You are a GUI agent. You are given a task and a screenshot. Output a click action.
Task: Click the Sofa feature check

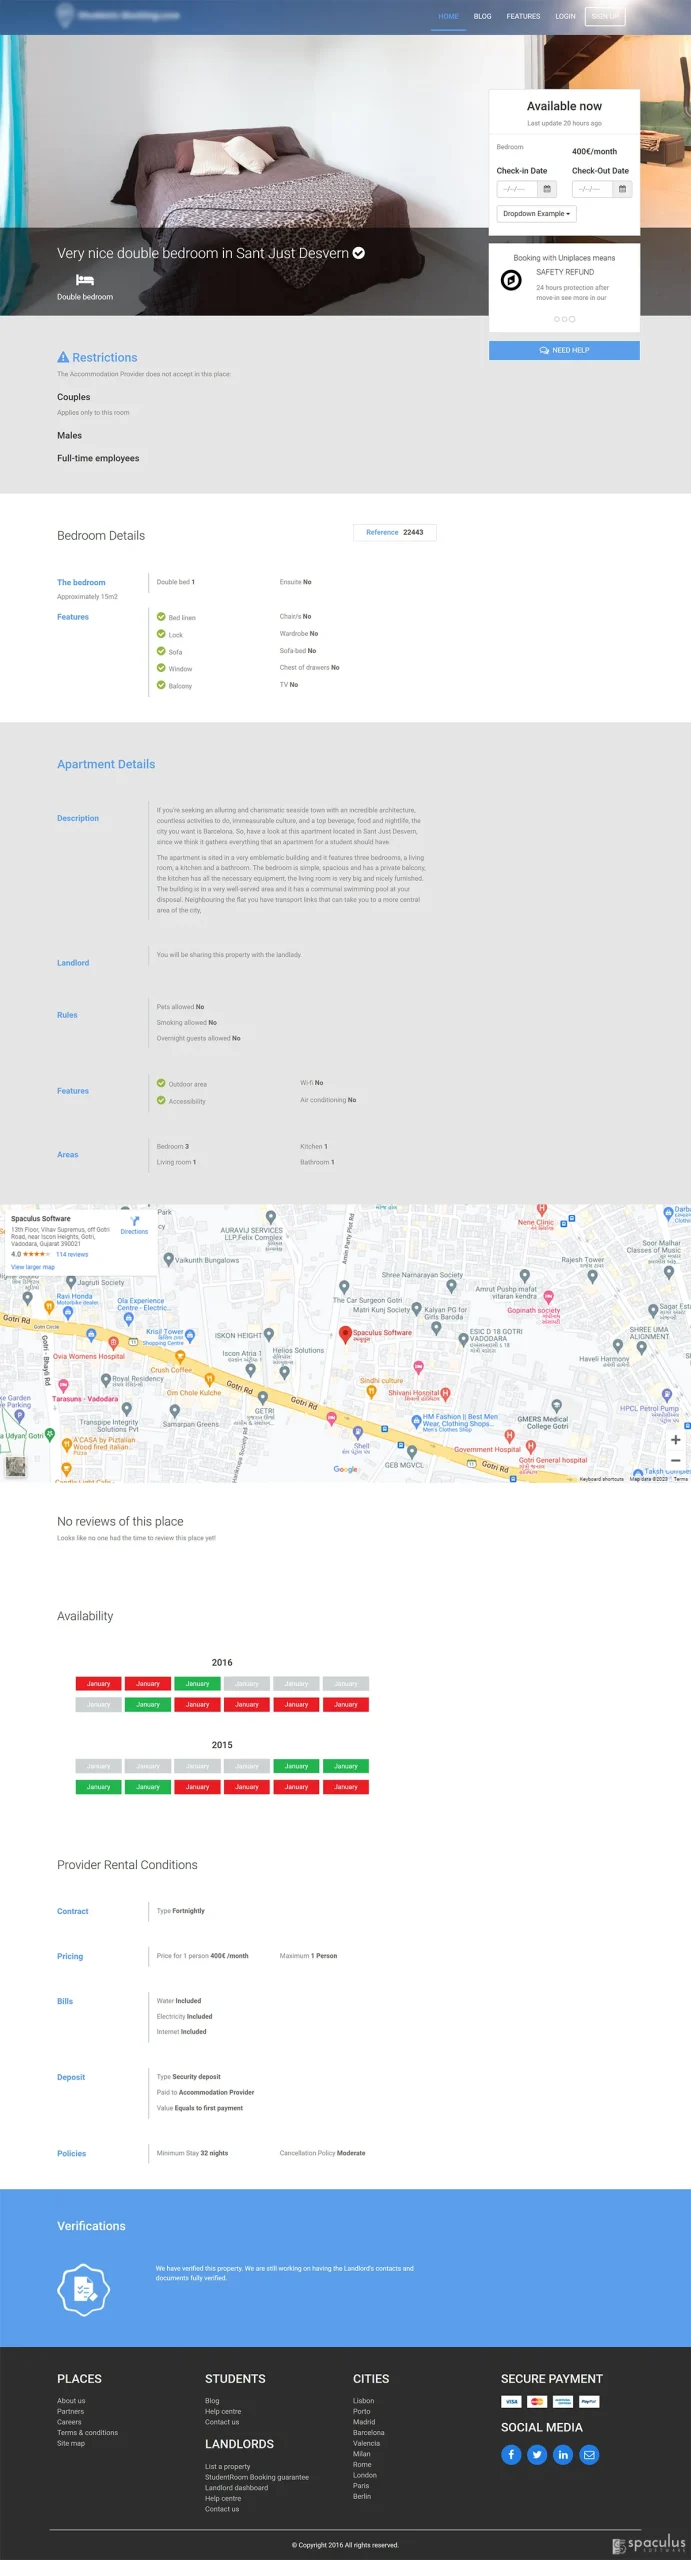coord(161,651)
